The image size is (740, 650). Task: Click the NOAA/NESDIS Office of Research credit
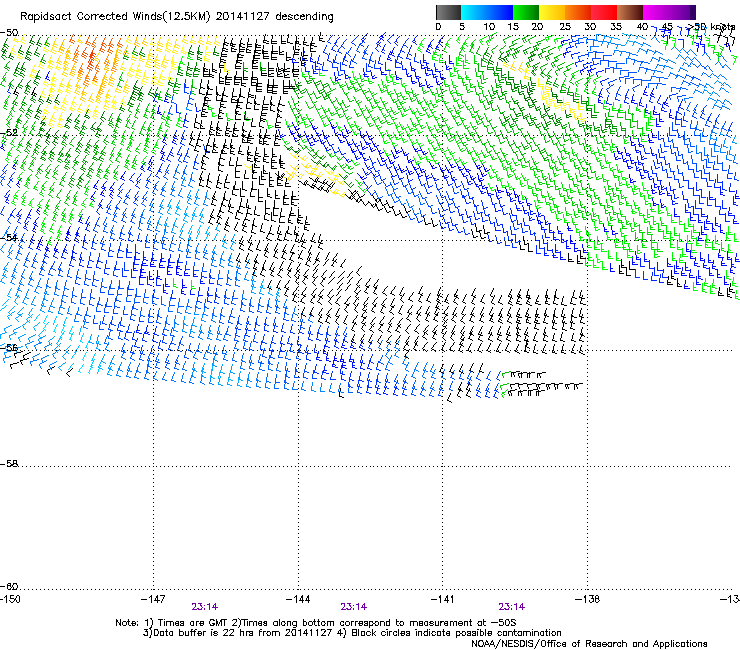[589, 644]
